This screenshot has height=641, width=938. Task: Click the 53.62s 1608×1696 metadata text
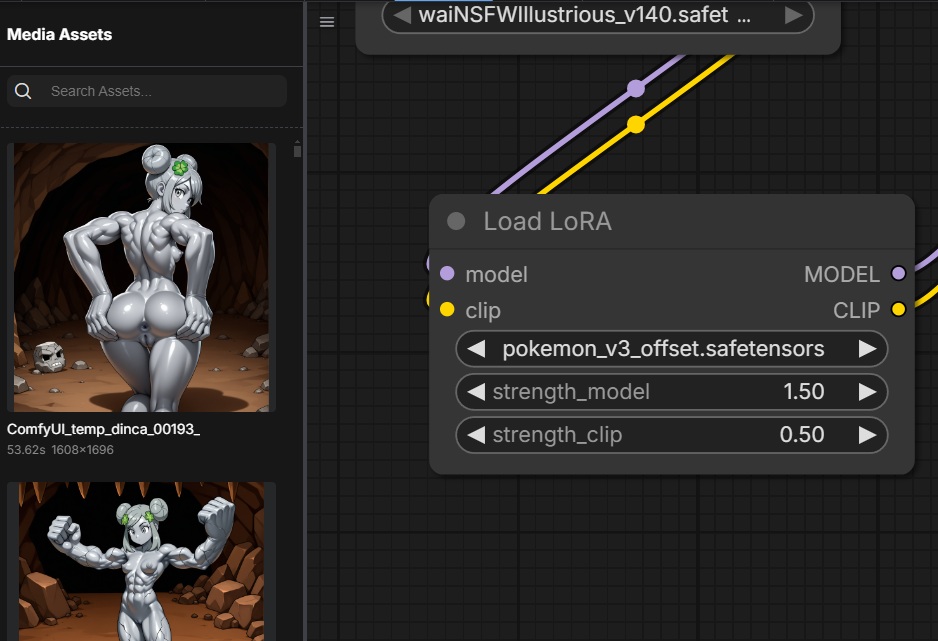60,450
